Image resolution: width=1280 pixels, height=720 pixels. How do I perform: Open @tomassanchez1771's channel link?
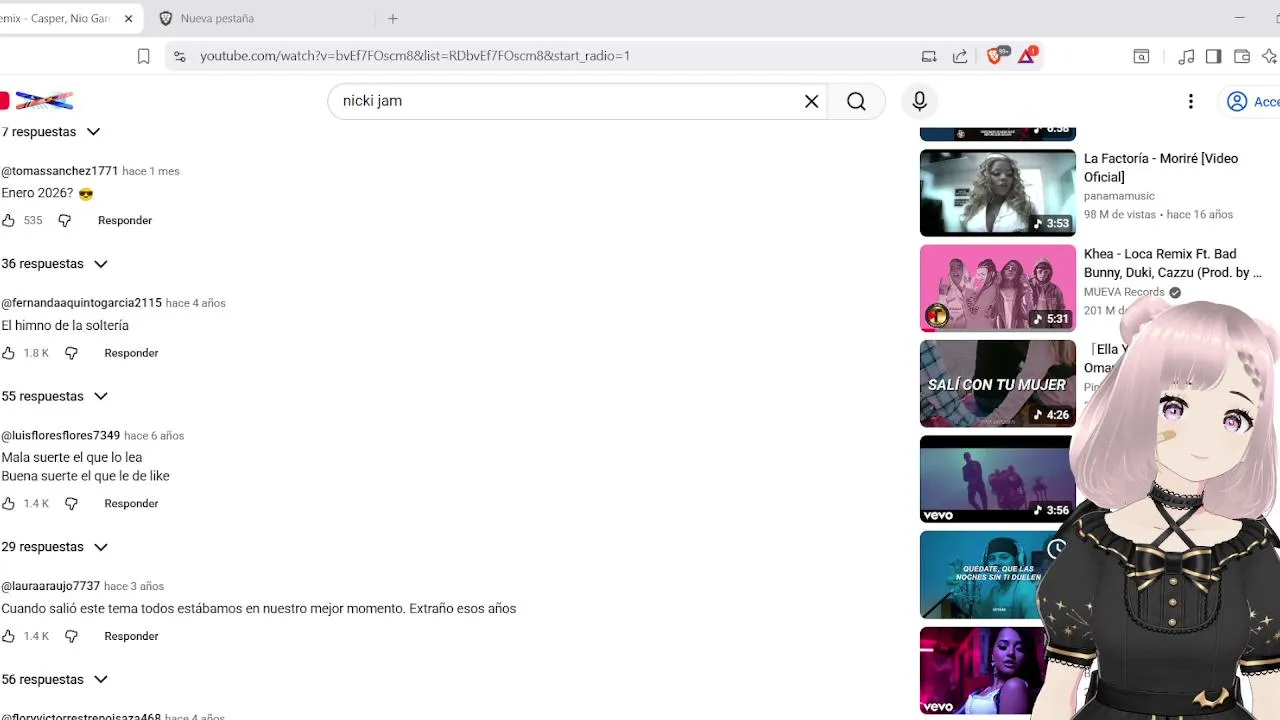(x=60, y=171)
